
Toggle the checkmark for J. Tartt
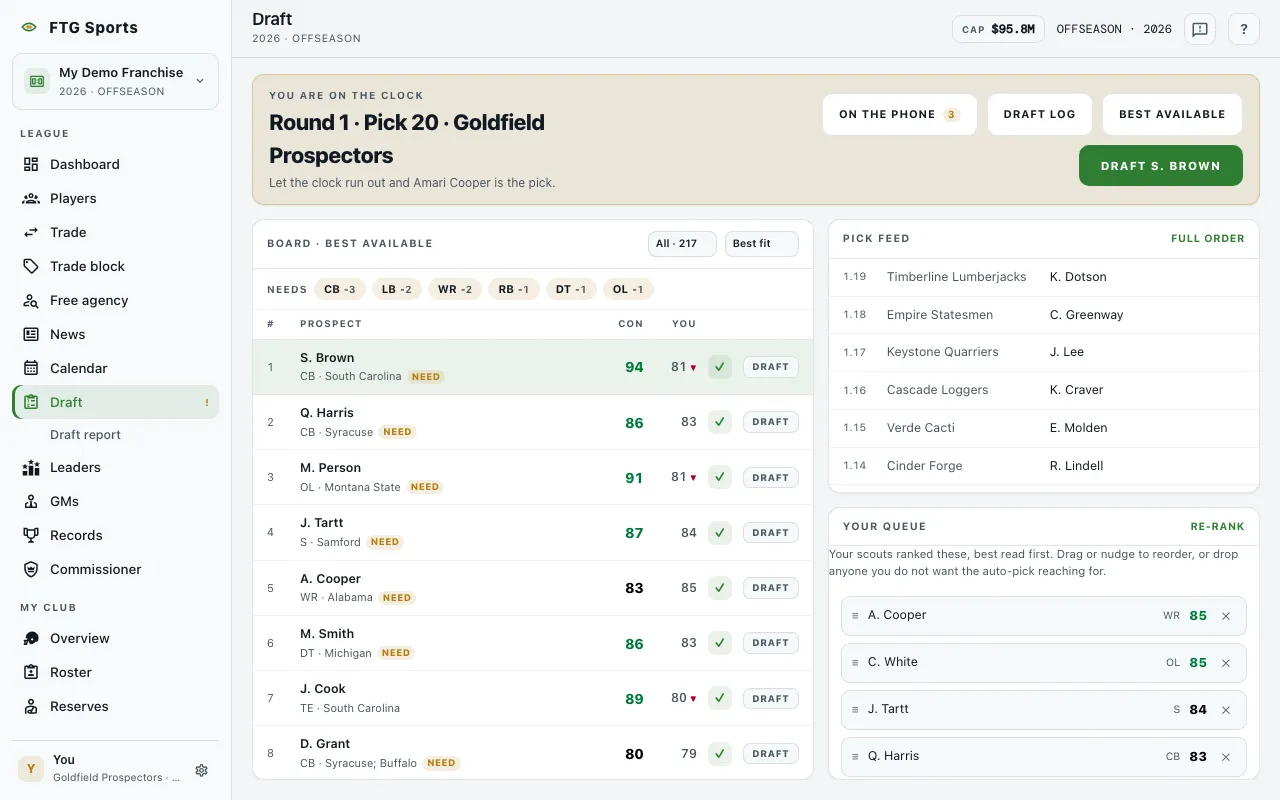pos(720,533)
